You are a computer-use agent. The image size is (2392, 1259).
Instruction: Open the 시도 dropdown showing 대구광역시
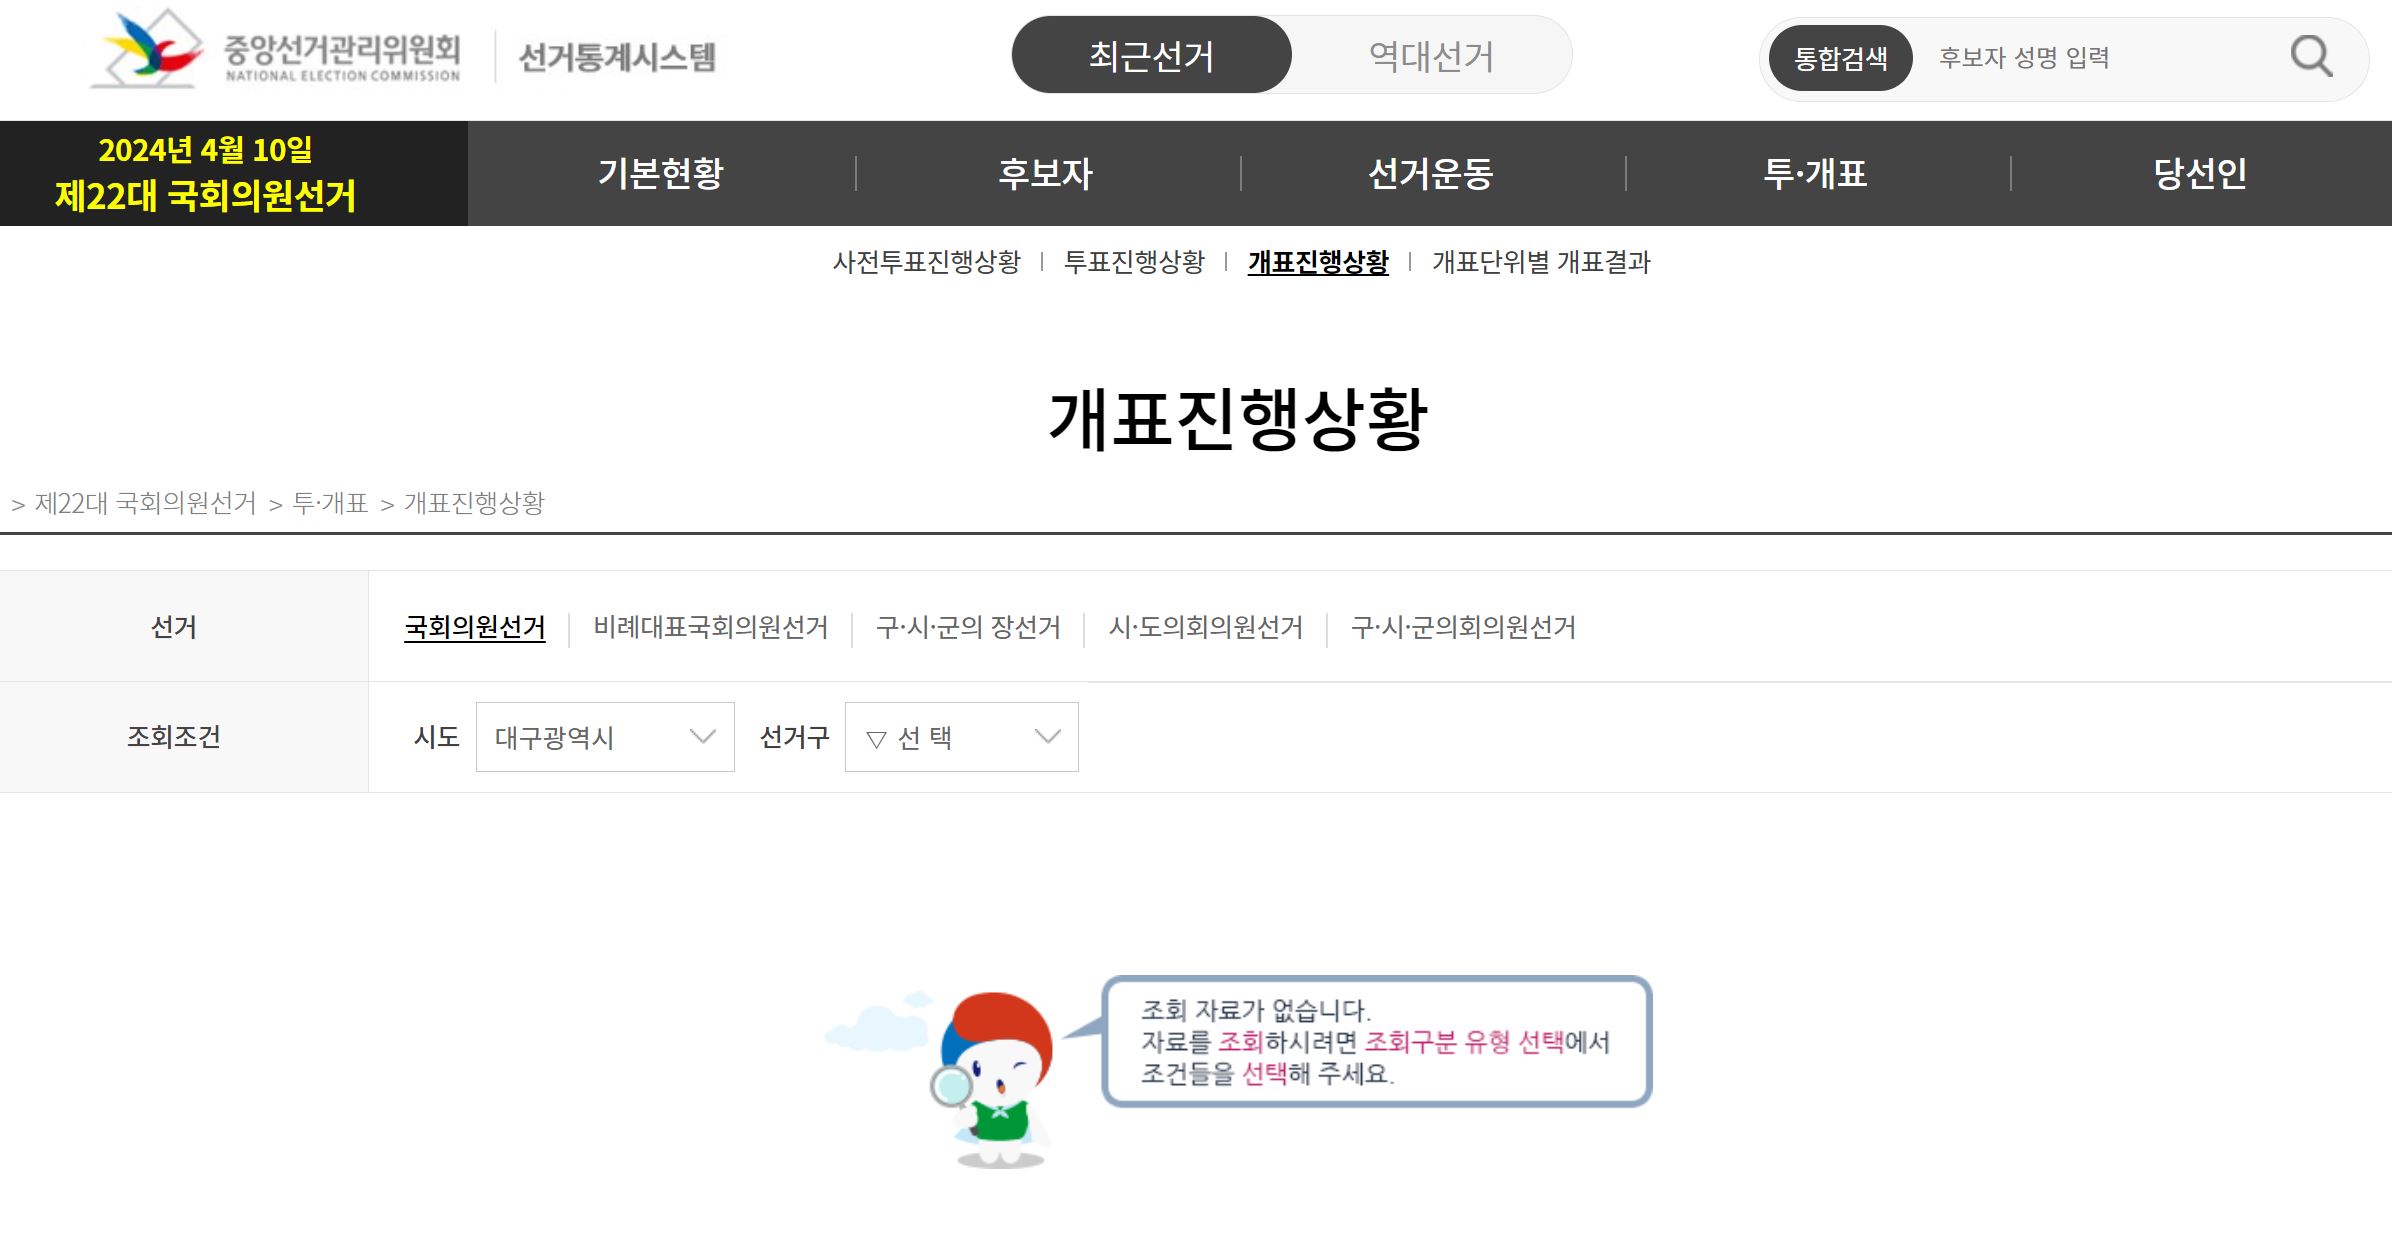(604, 737)
